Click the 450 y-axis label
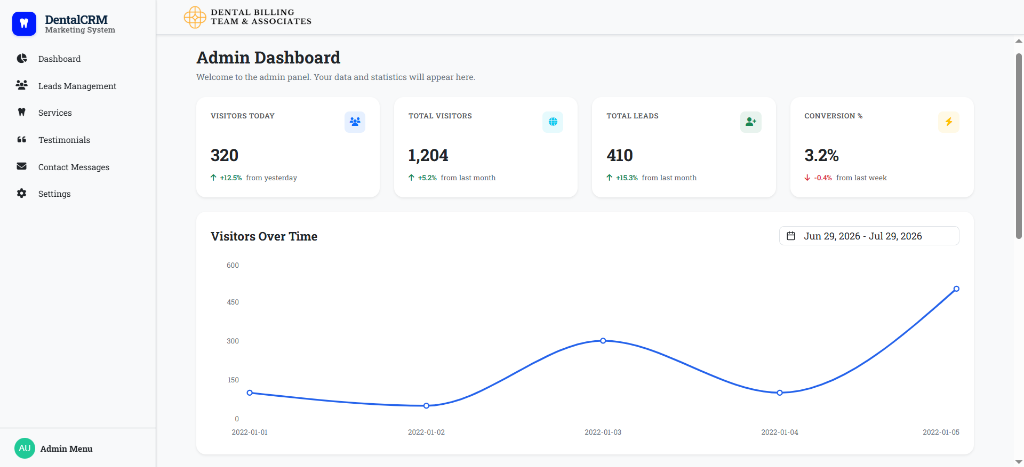 233,302
